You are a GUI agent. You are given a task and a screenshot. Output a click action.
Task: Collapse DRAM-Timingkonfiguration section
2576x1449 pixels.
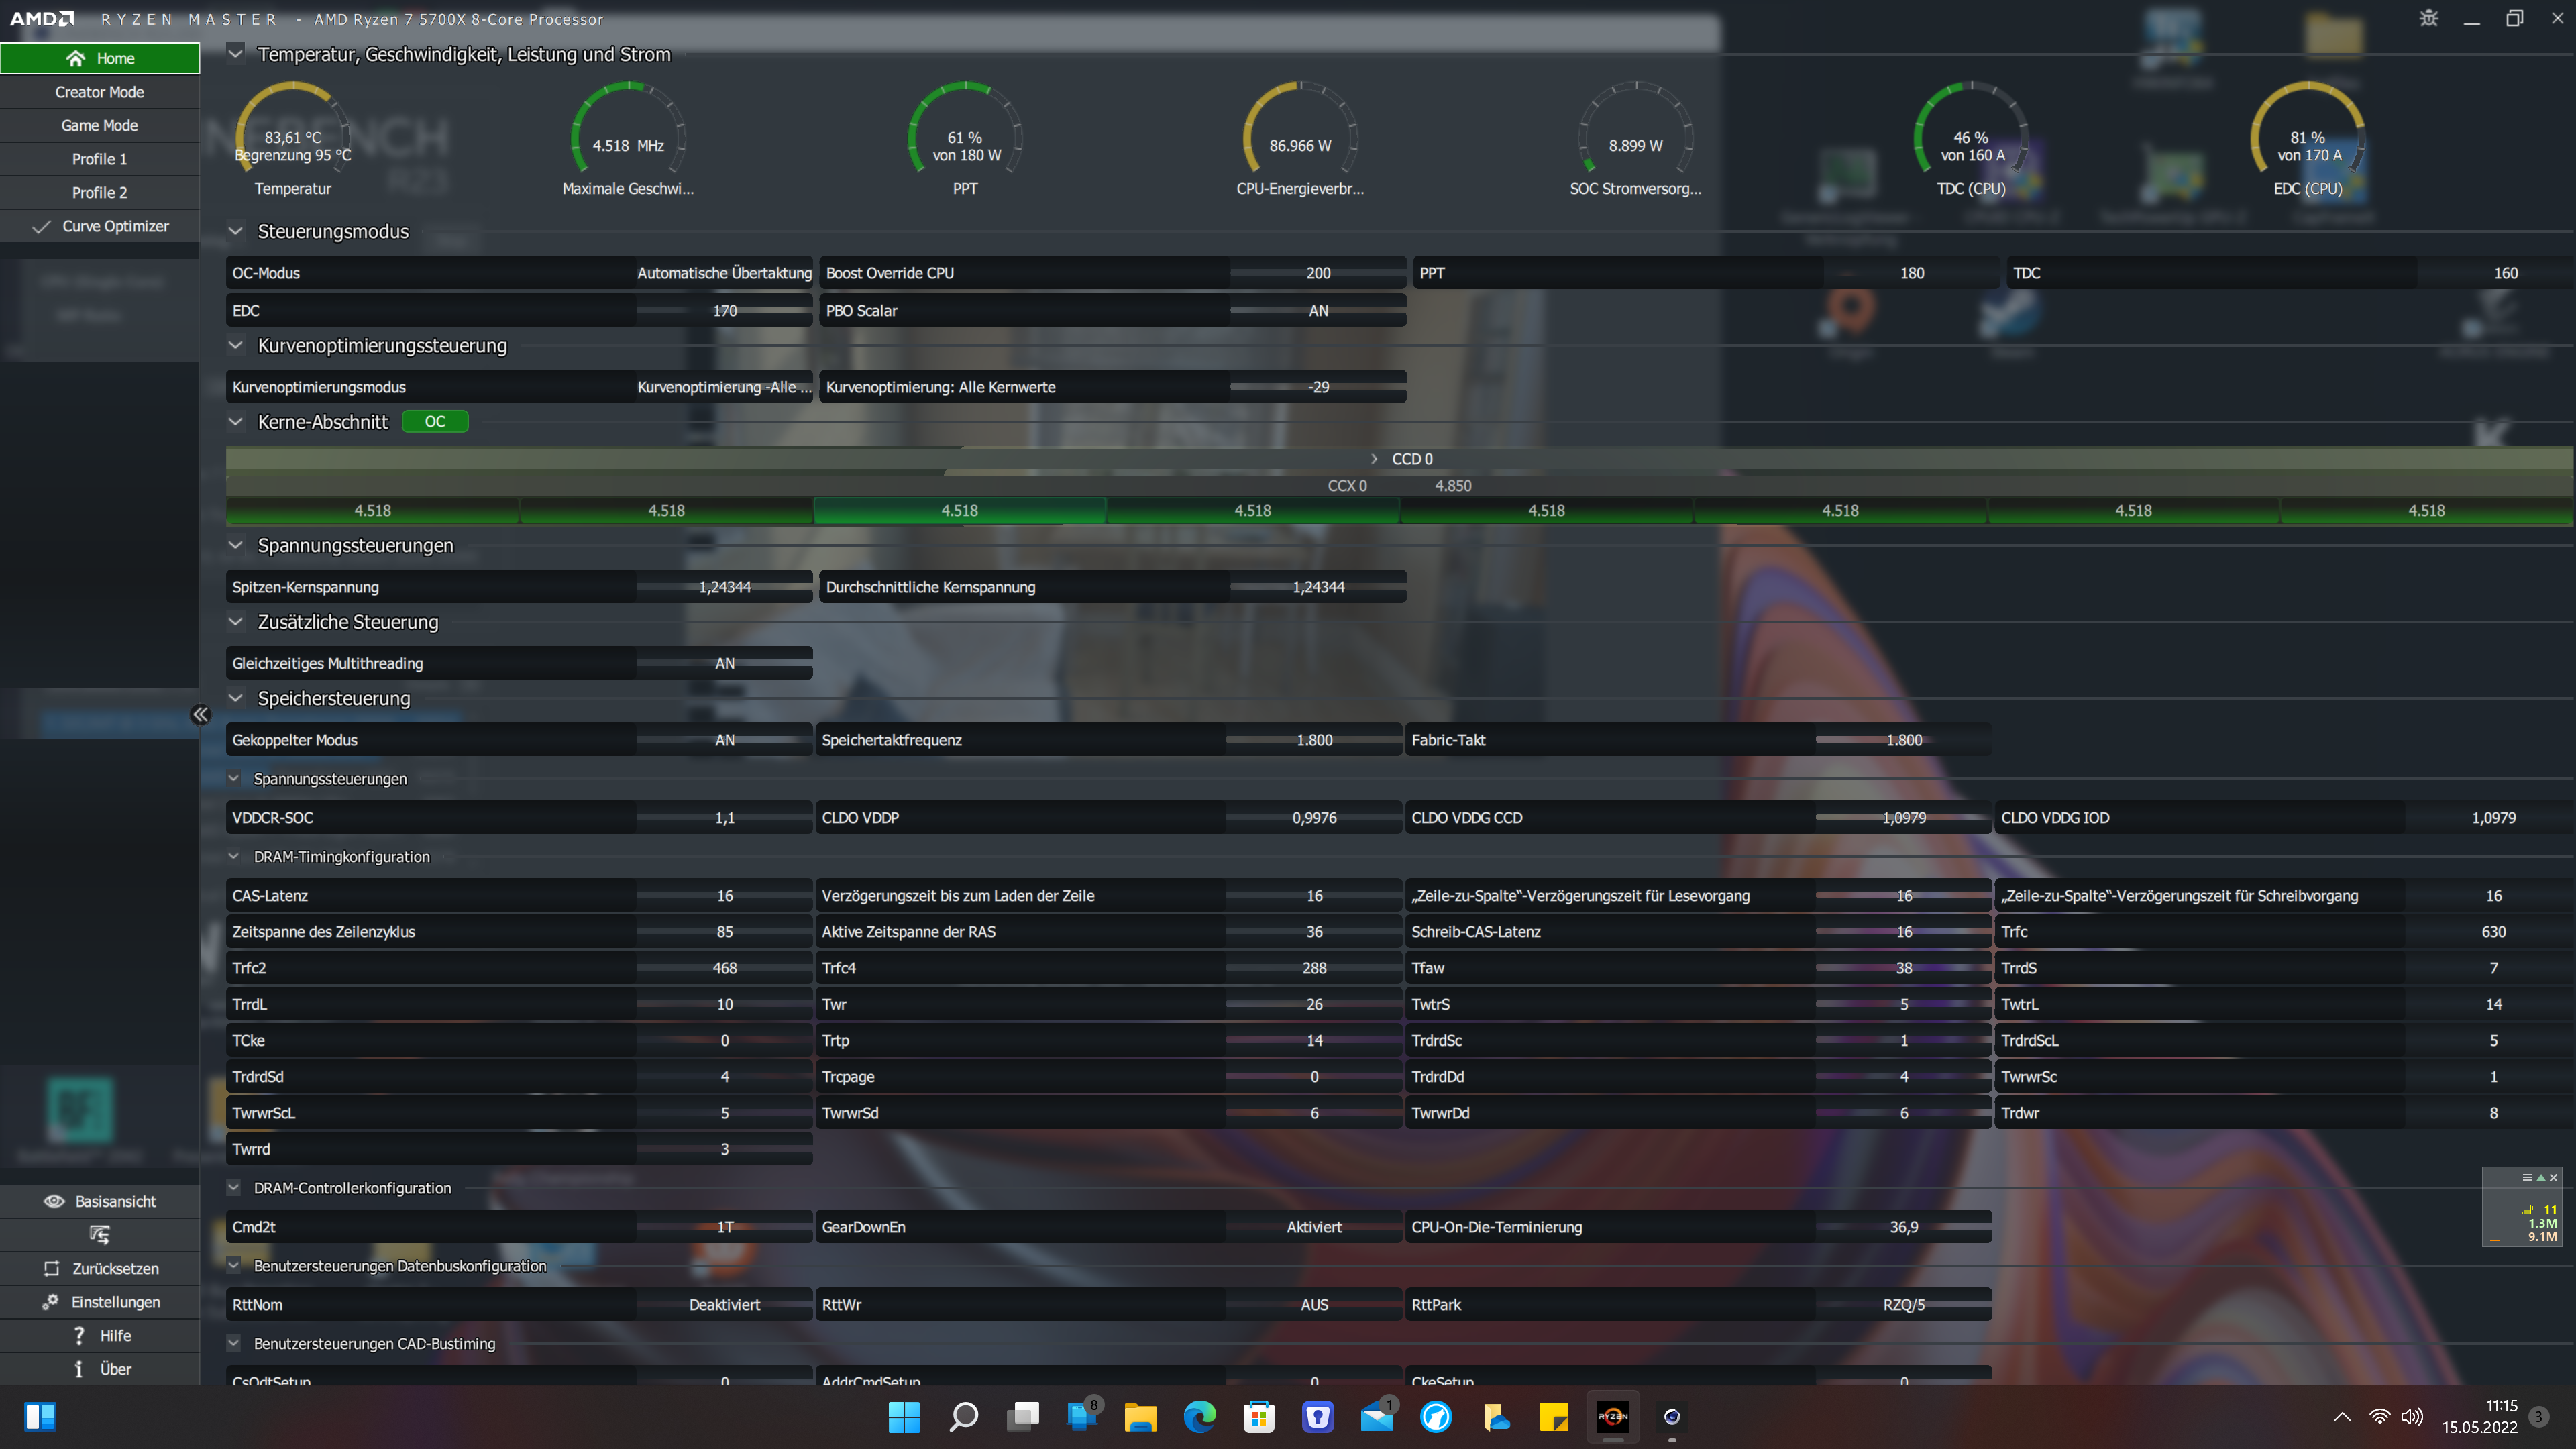tap(233, 856)
